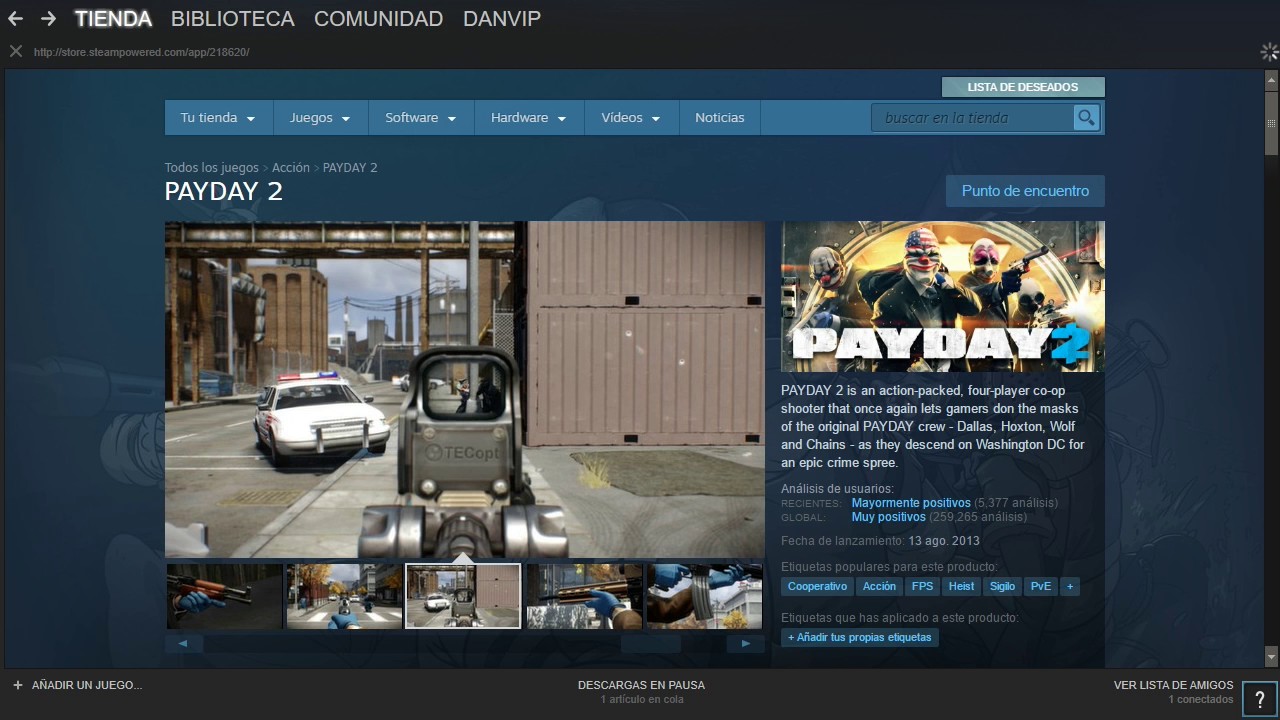
Task: Open Muy positivos global reviews
Action: (x=889, y=517)
